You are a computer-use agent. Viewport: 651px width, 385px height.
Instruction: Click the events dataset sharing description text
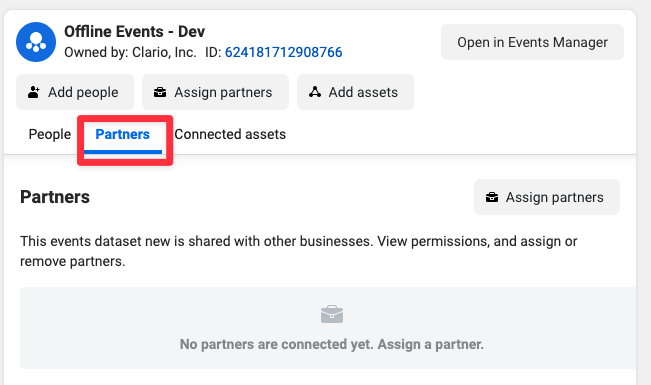coord(299,251)
